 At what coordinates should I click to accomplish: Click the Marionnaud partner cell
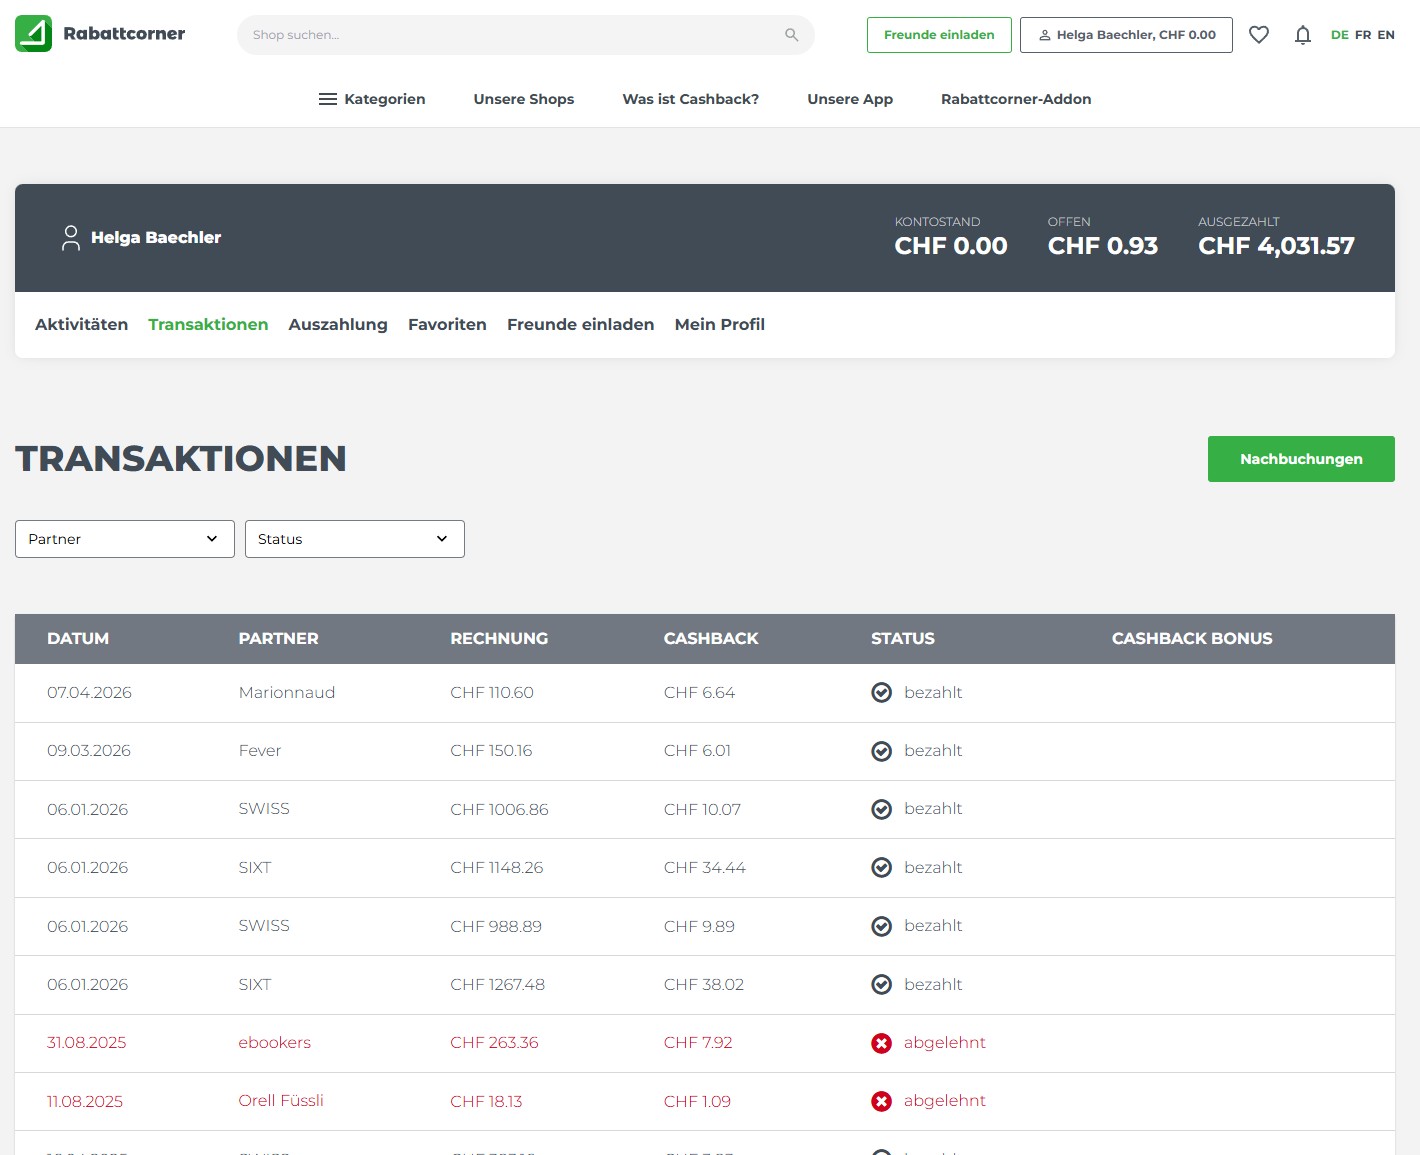[287, 693]
